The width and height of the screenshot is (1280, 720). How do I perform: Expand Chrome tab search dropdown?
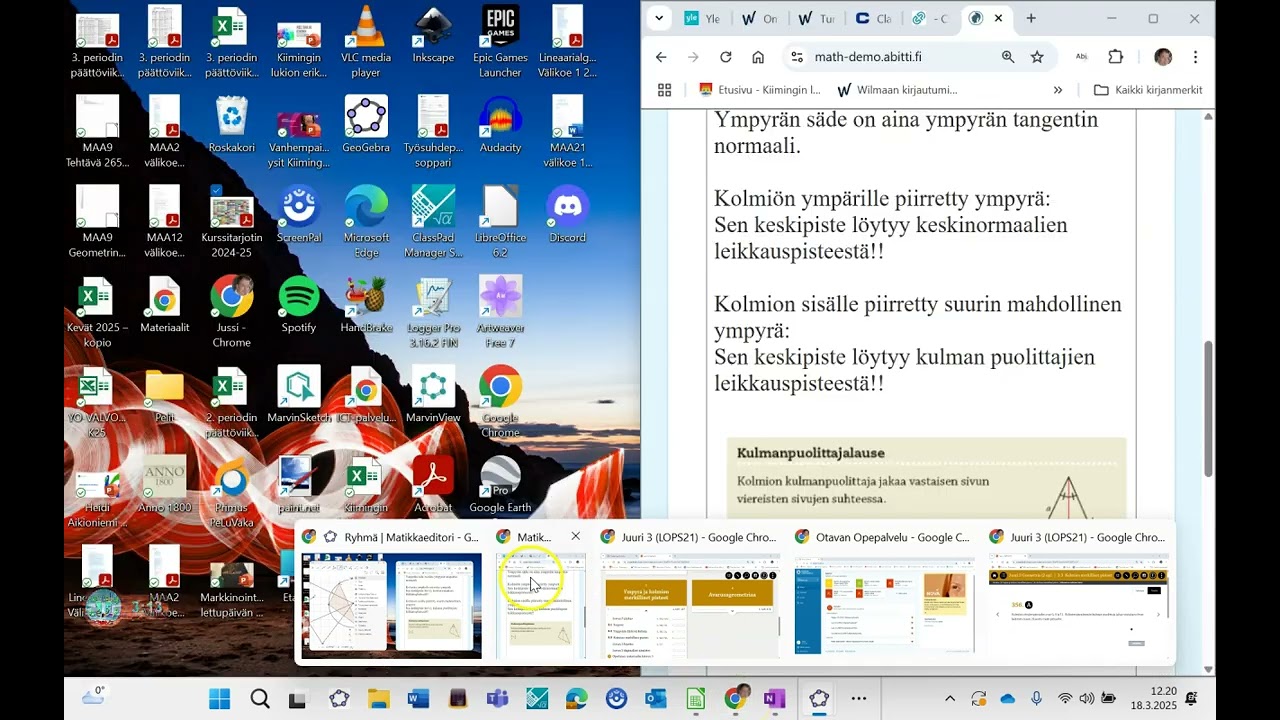[658, 18]
